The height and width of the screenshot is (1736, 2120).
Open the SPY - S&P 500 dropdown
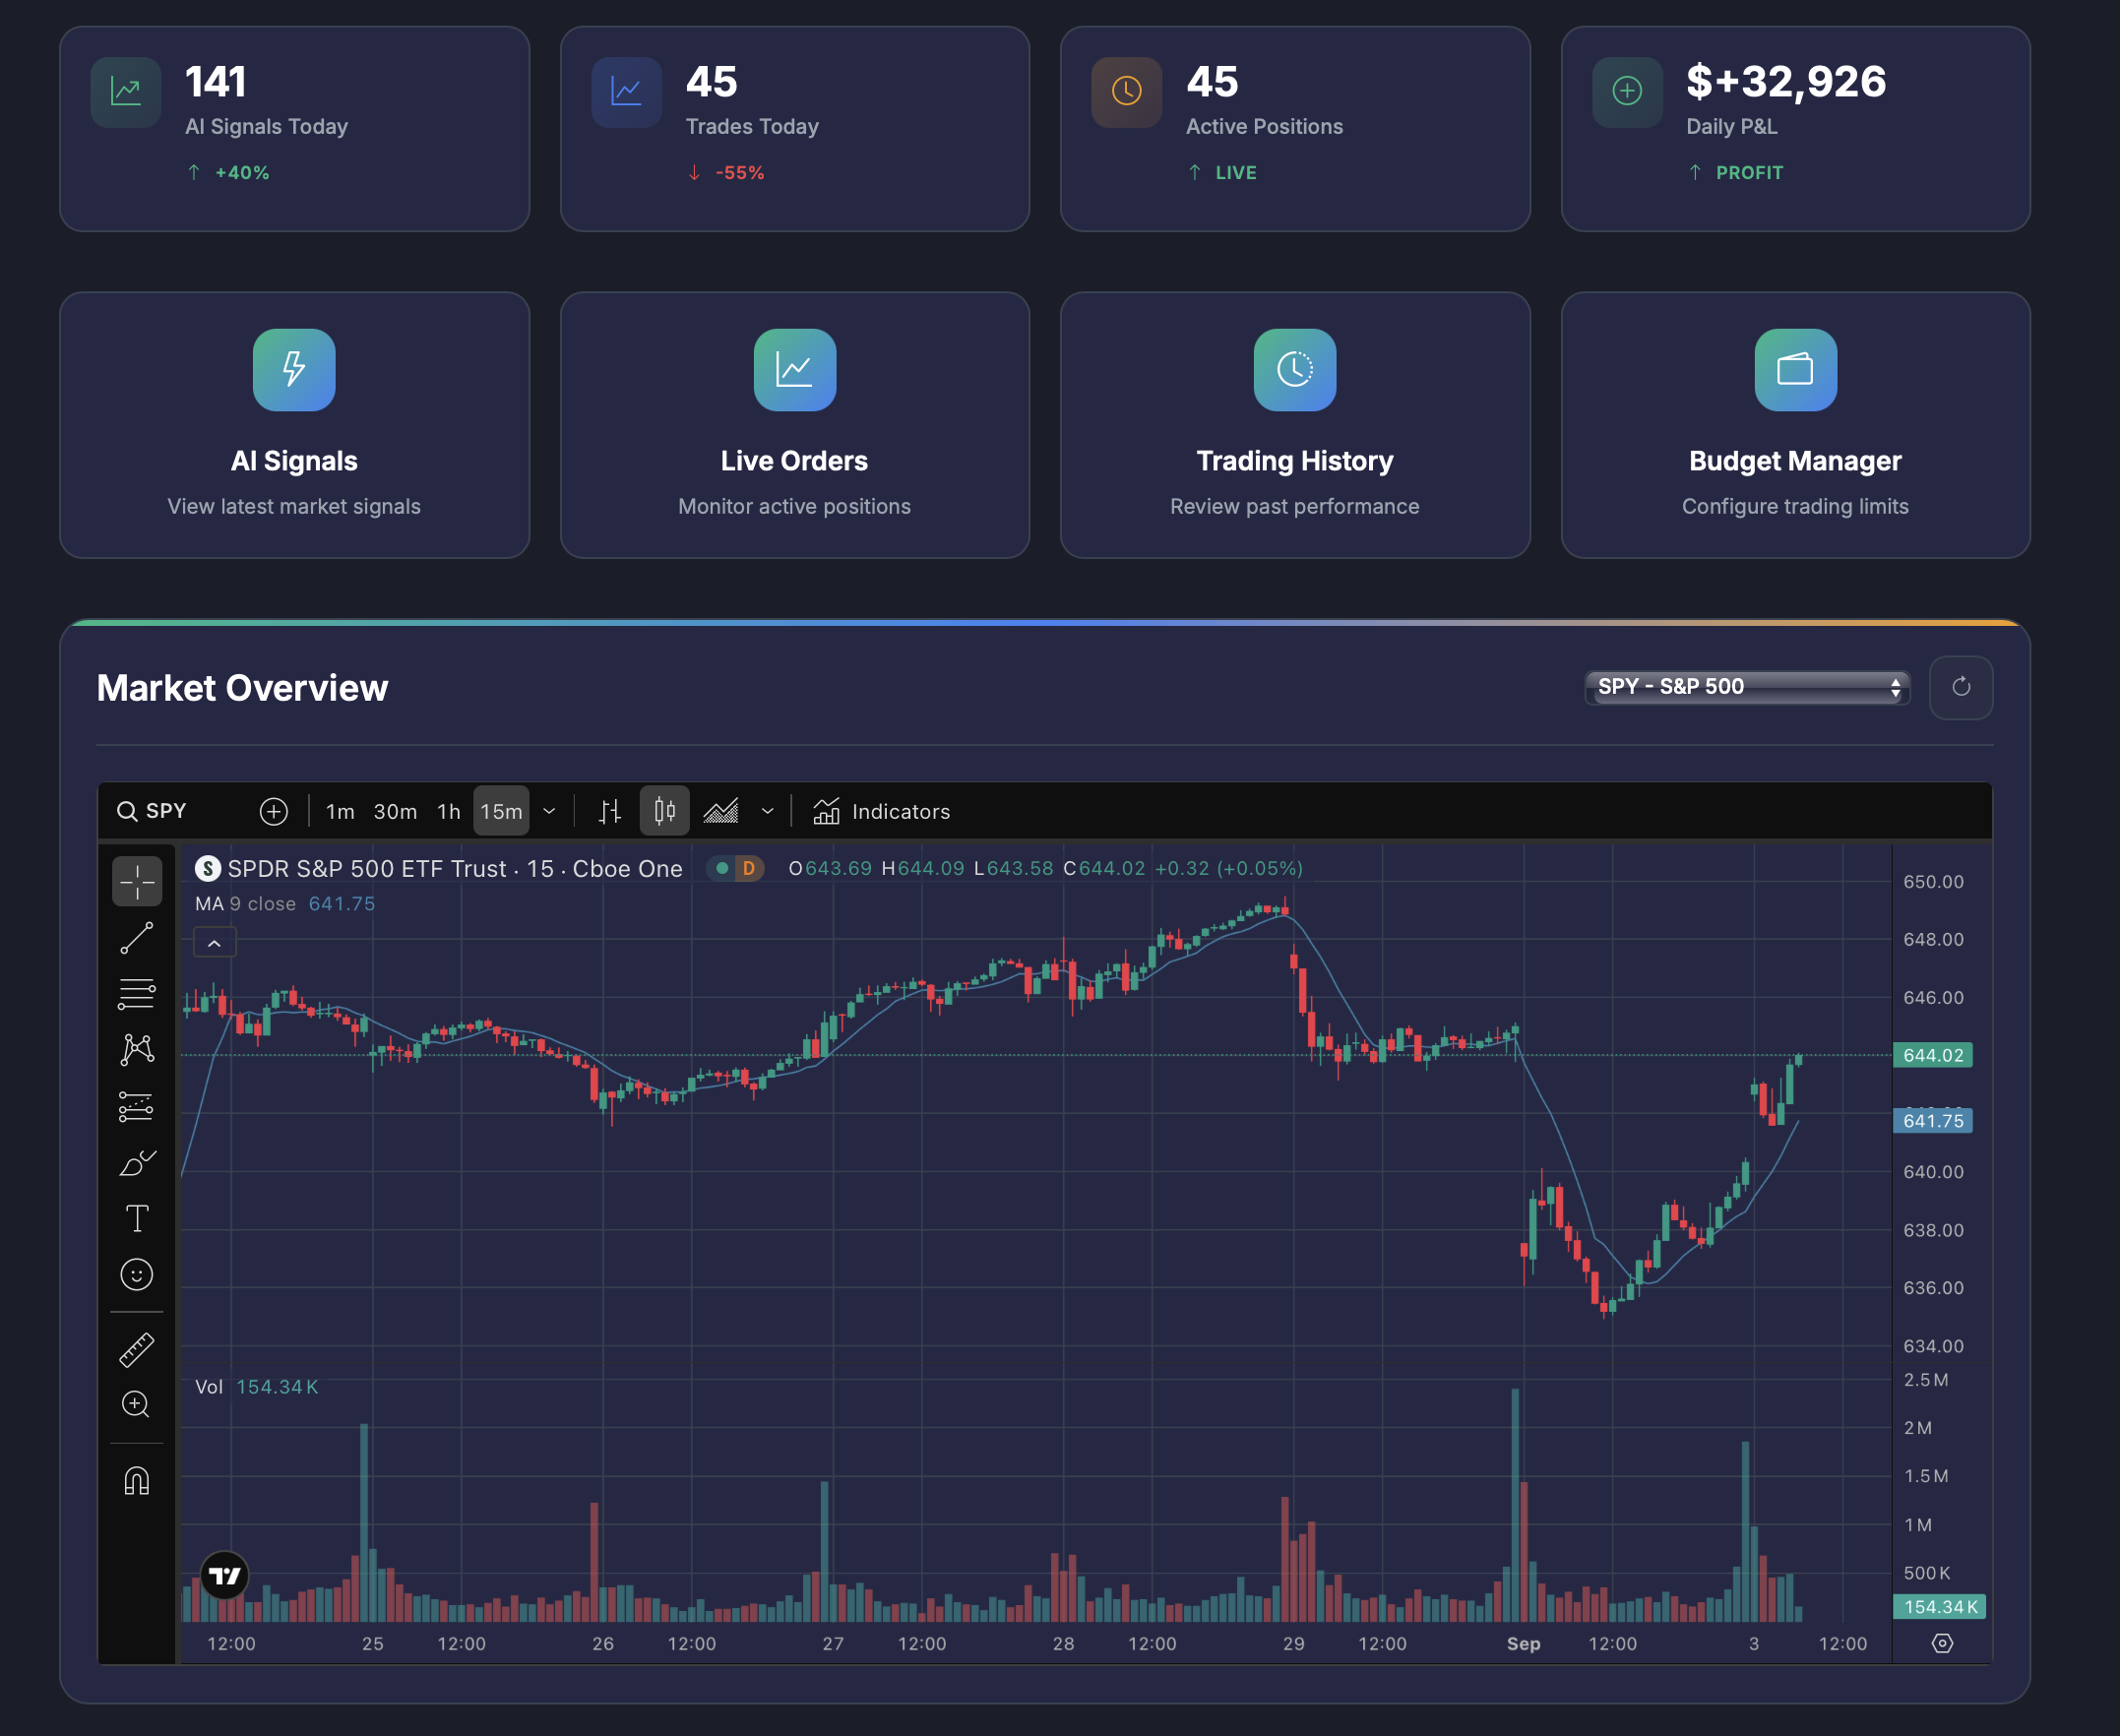pyautogui.click(x=1747, y=687)
